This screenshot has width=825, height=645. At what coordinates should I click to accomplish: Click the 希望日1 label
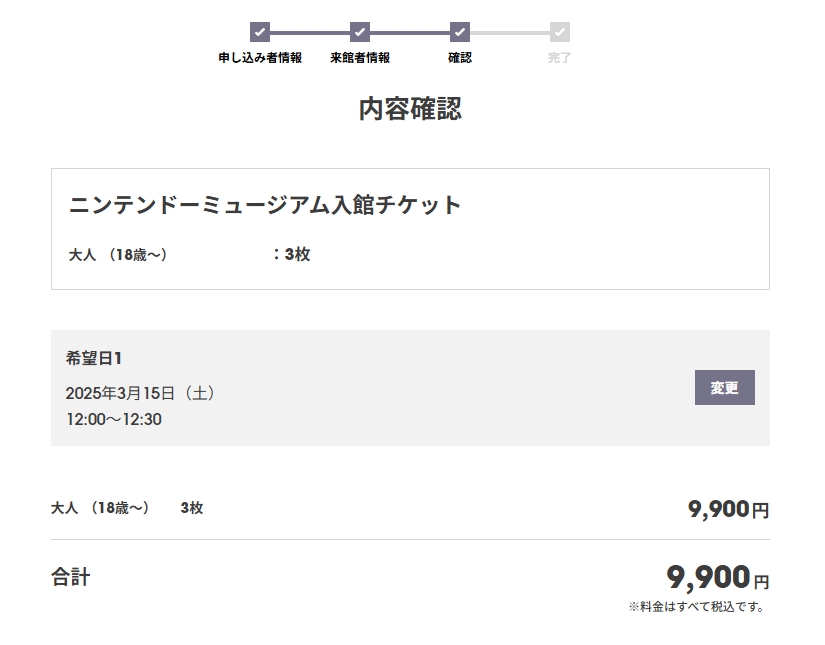(94, 358)
